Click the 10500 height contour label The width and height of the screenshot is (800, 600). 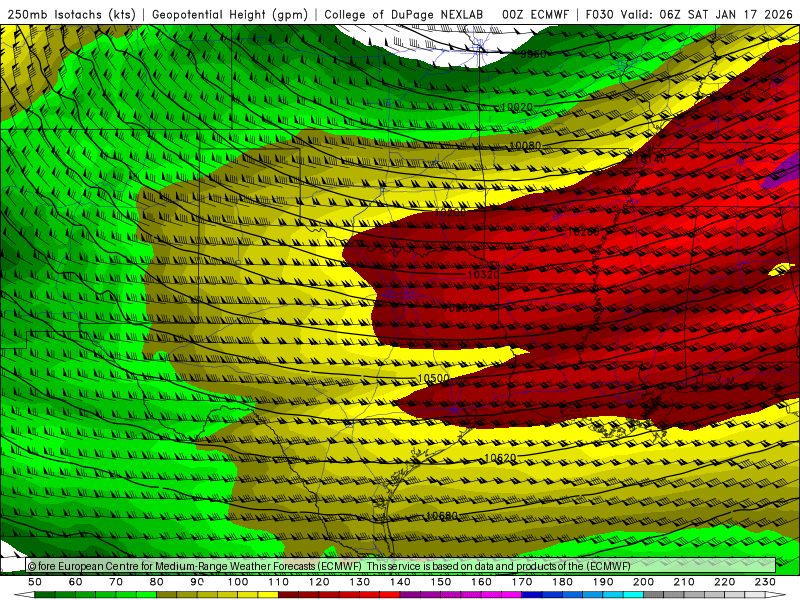click(x=433, y=379)
